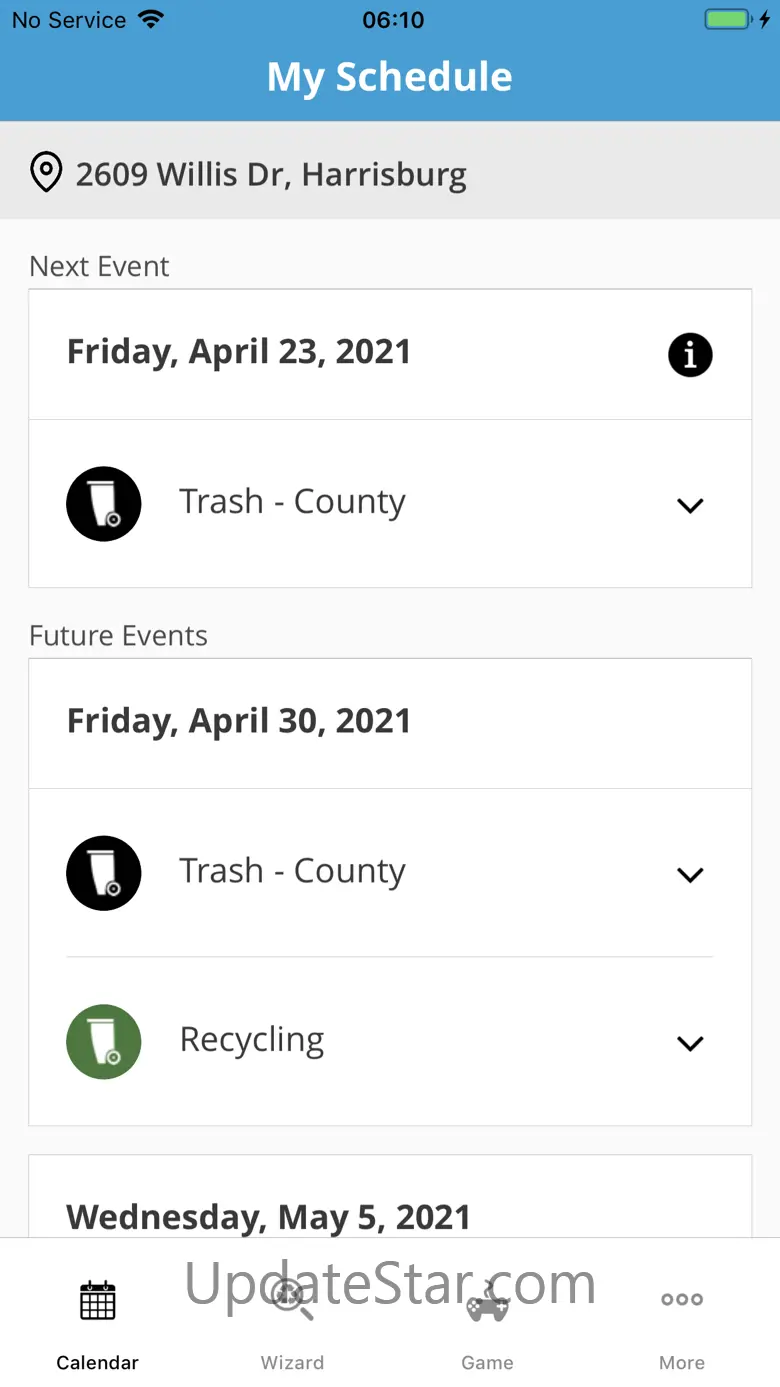Switch to the Wizard tab

pyautogui.click(x=292, y=1362)
